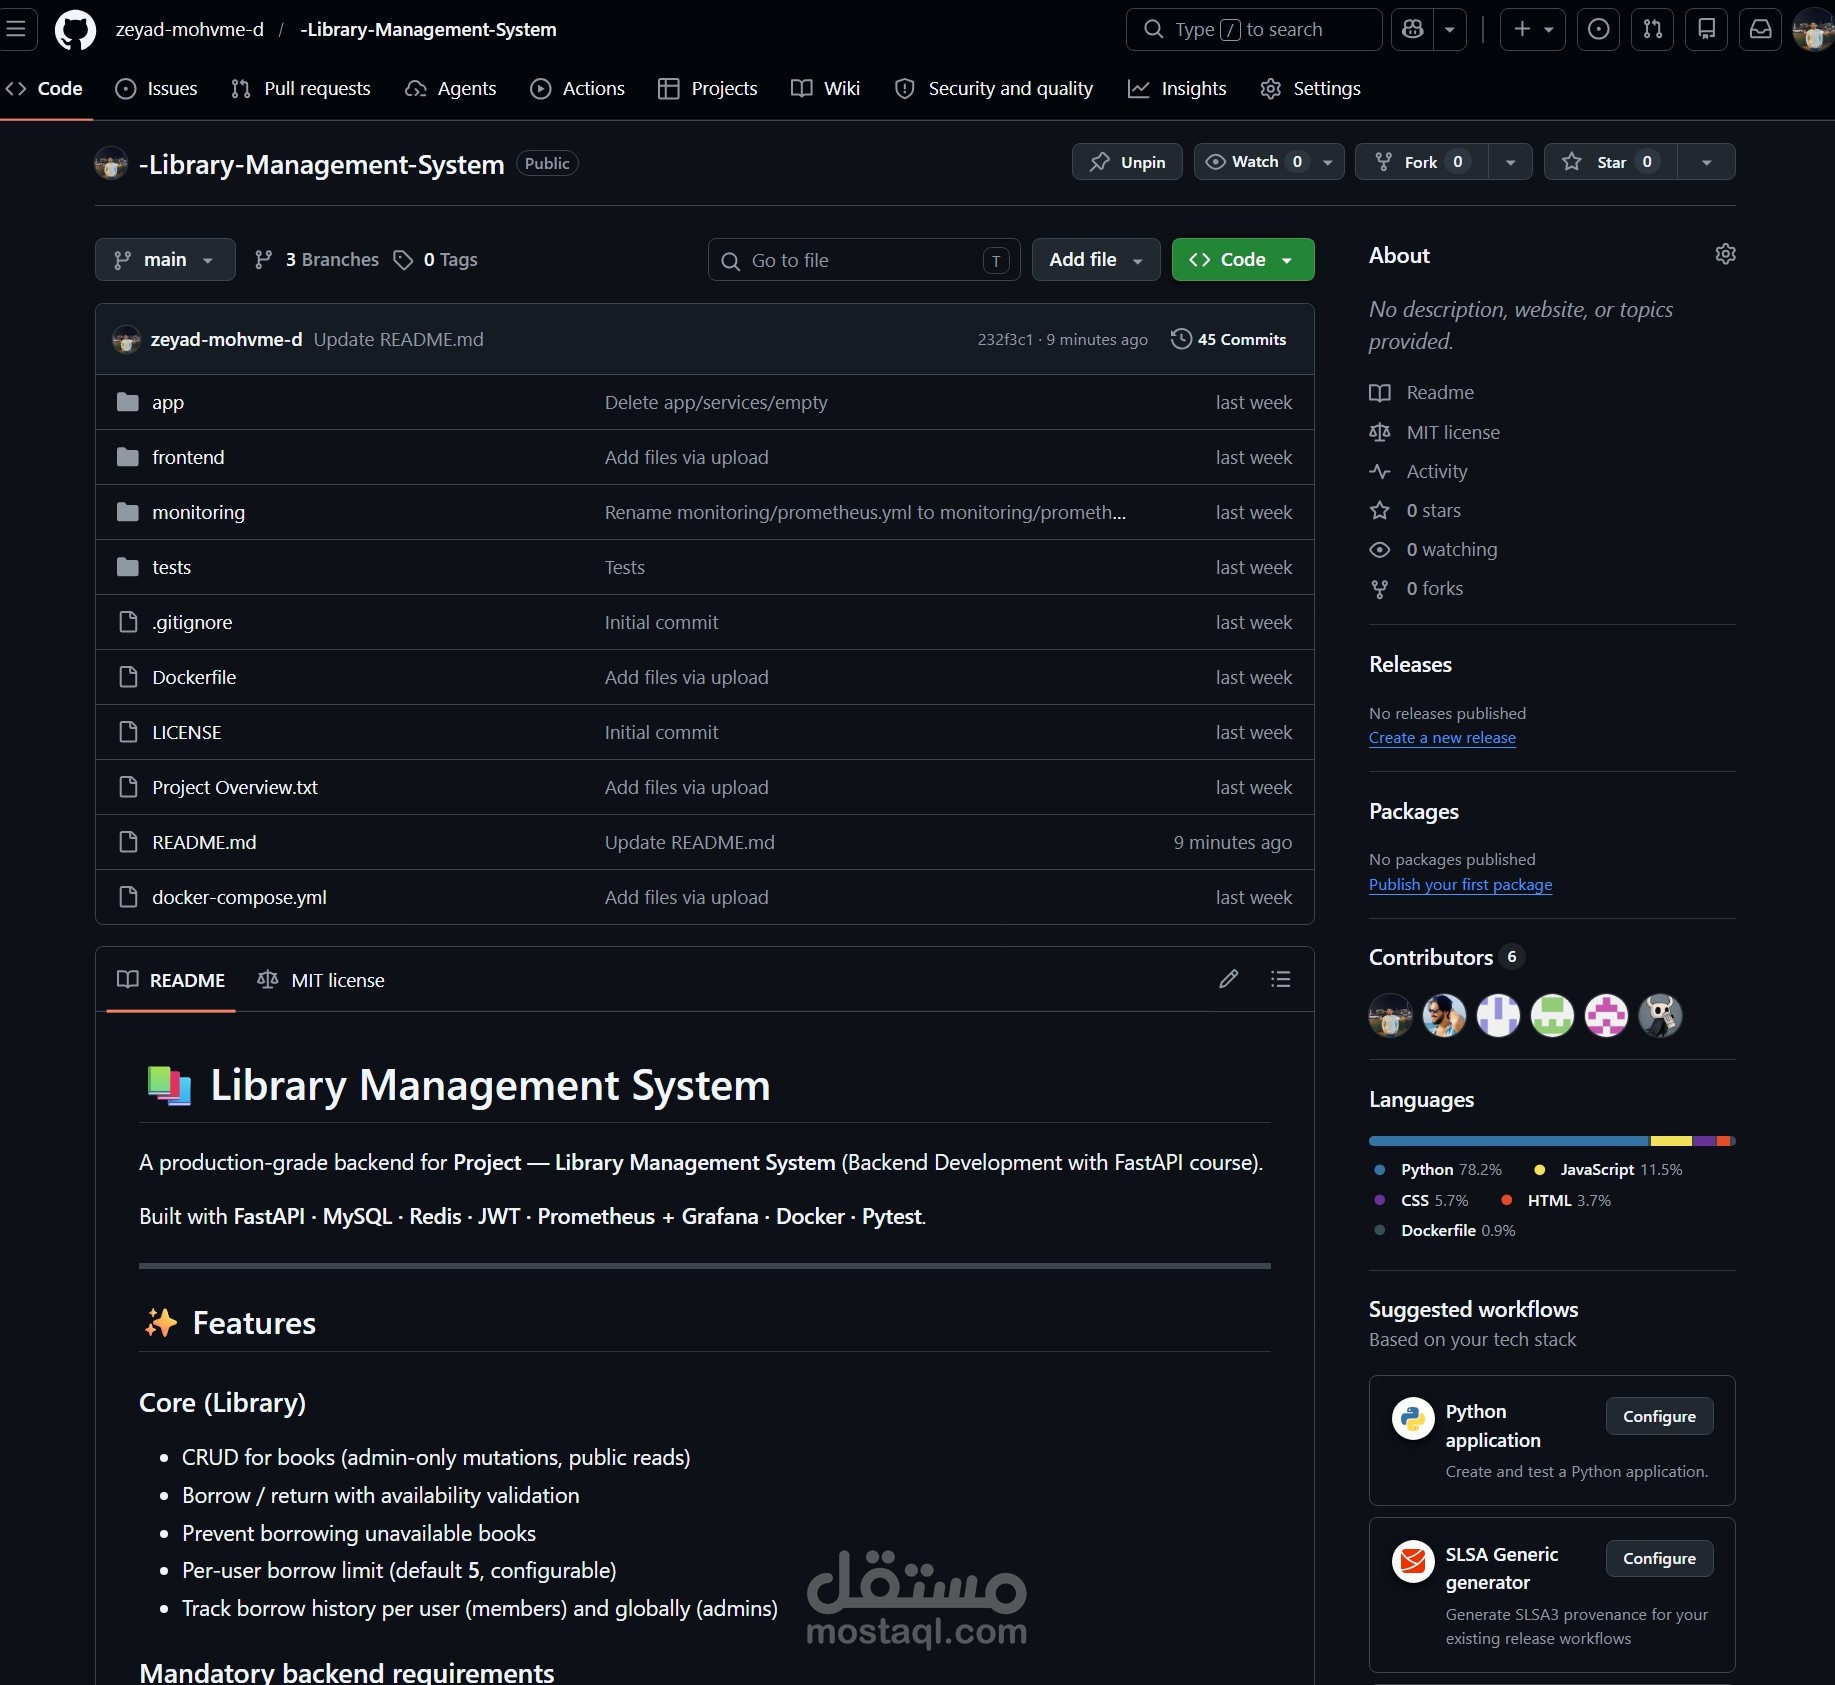Click commit author avatar zeyad-mohvme-d
This screenshot has width=1835, height=1685.
tap(126, 339)
